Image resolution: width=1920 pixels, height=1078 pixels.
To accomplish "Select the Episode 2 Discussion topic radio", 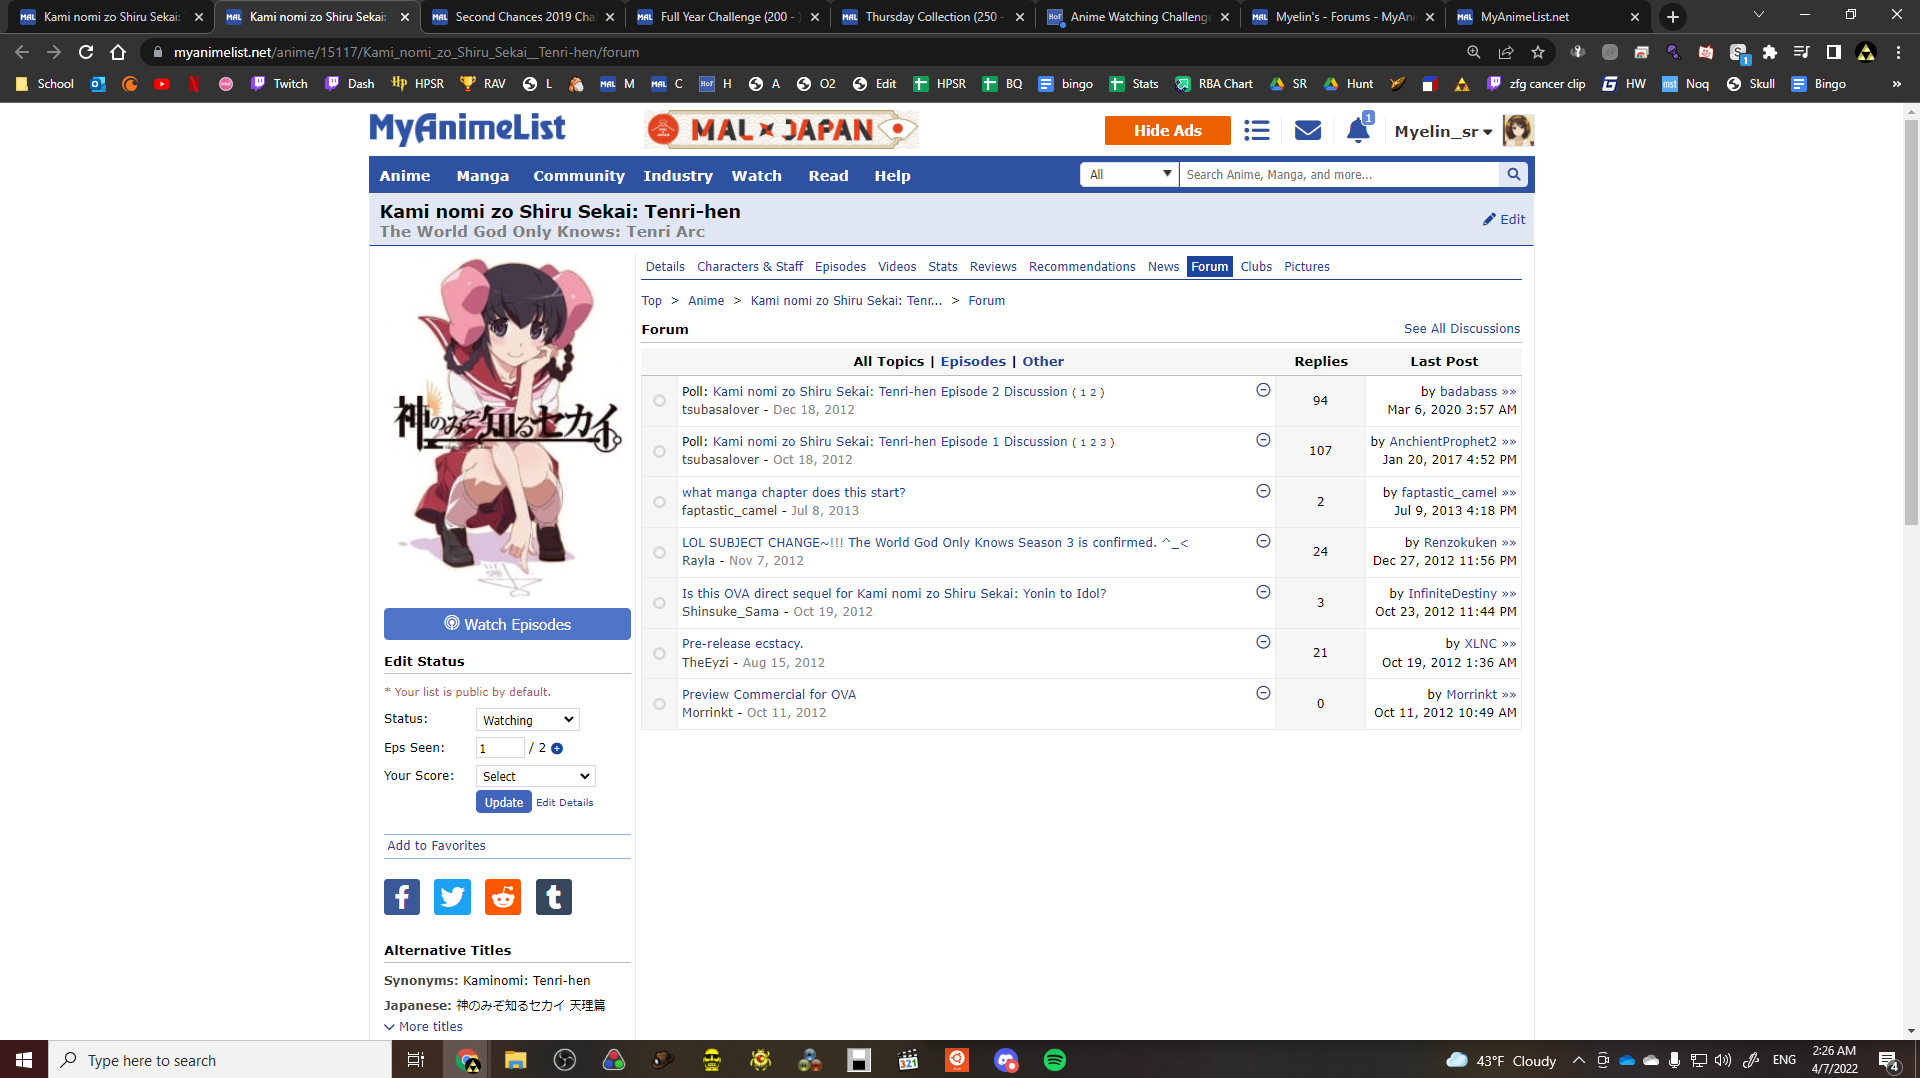I will pyautogui.click(x=659, y=401).
